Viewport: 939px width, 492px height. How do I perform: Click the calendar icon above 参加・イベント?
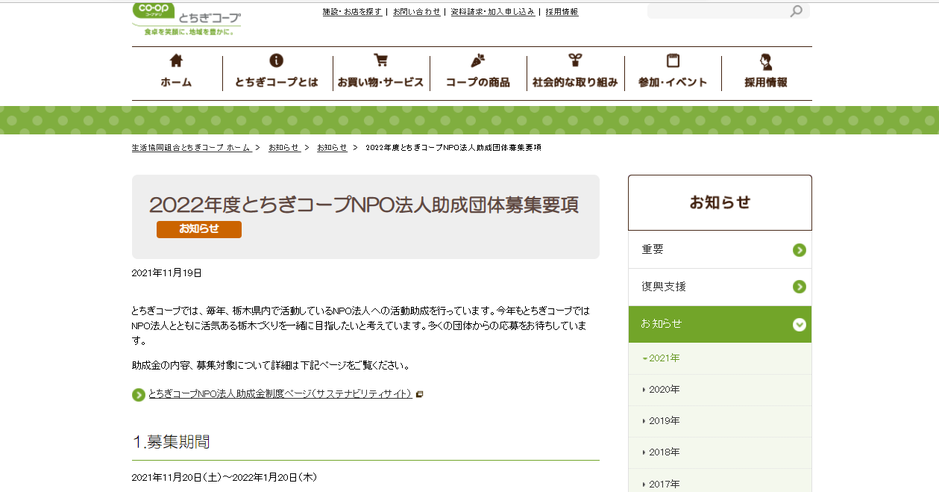click(x=673, y=60)
